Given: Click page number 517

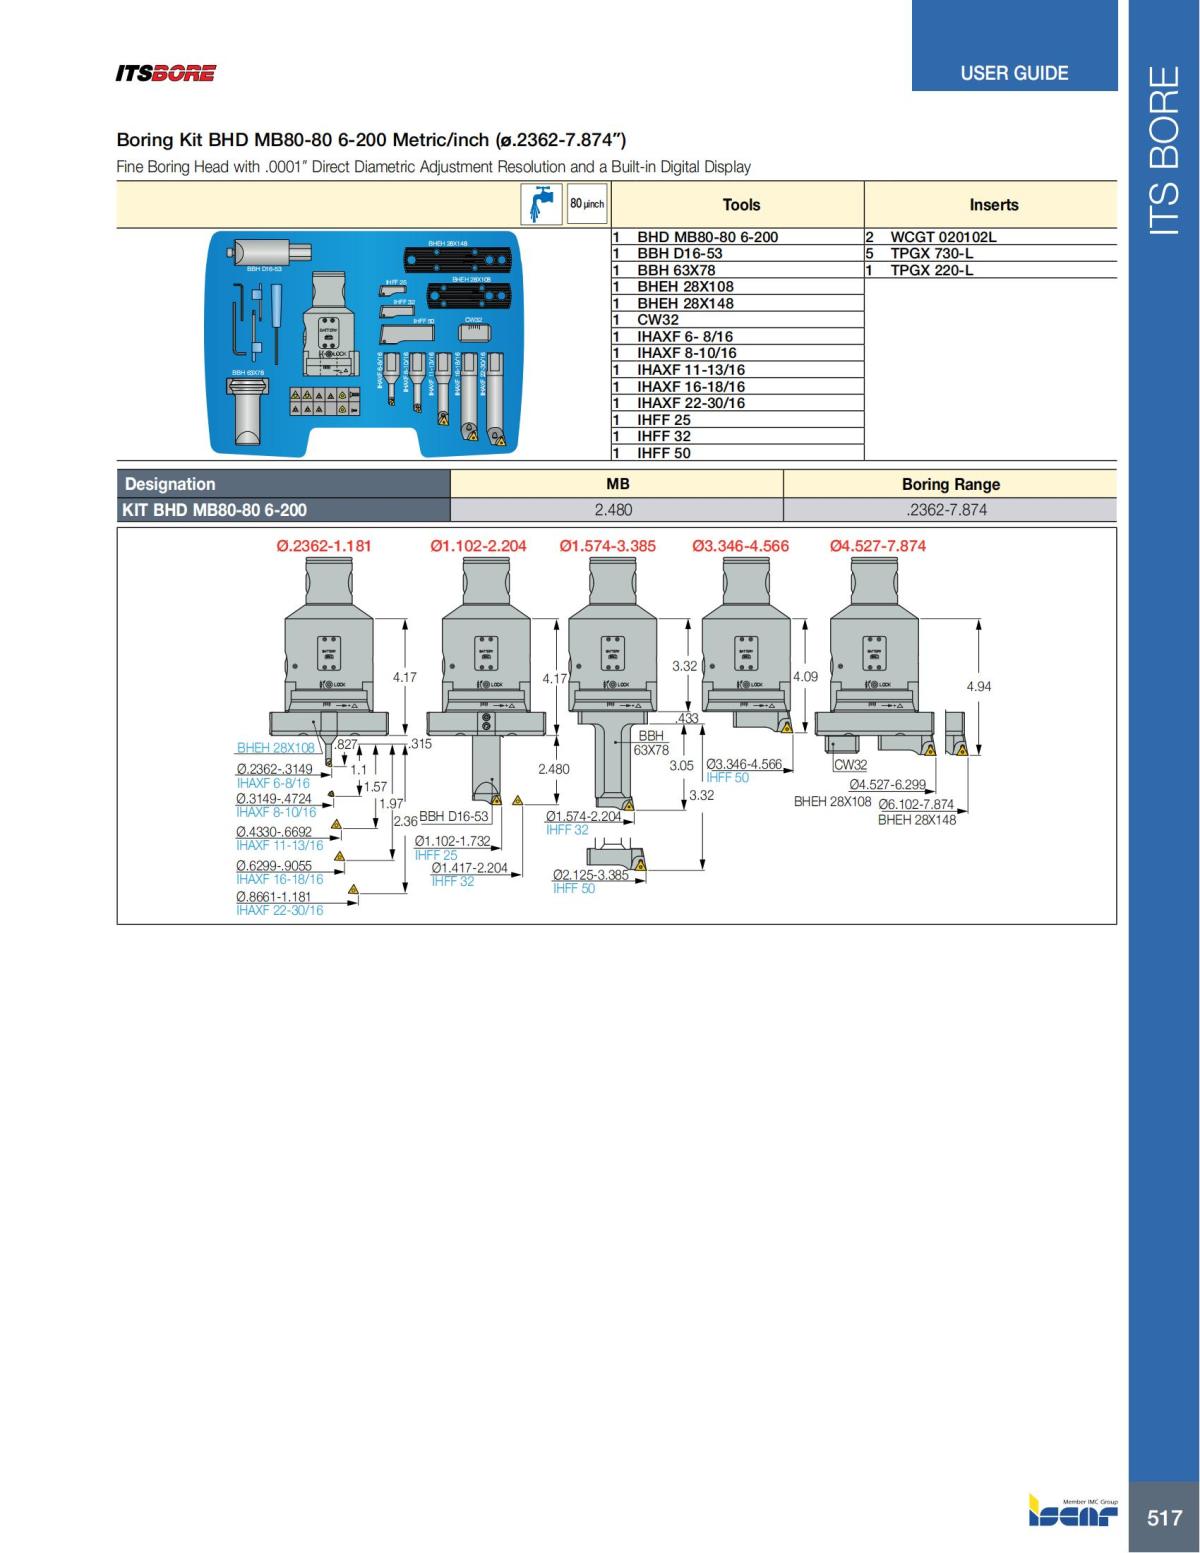Looking at the screenshot, I should pos(1164,1518).
